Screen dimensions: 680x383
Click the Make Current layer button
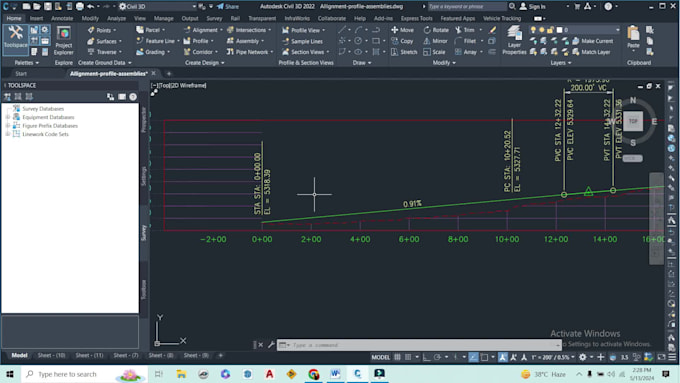[592, 41]
